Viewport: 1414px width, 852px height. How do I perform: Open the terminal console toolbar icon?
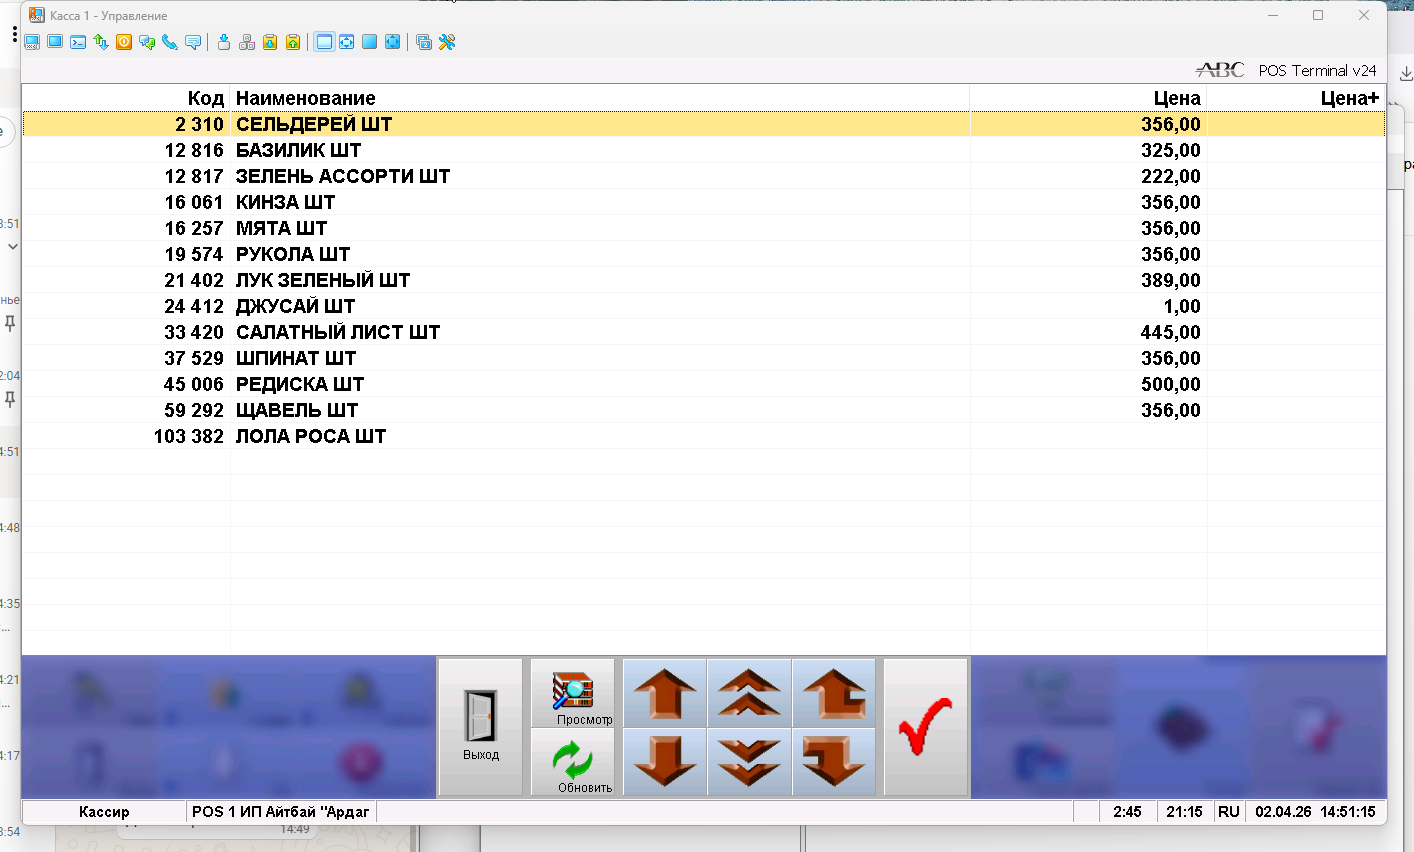[78, 42]
